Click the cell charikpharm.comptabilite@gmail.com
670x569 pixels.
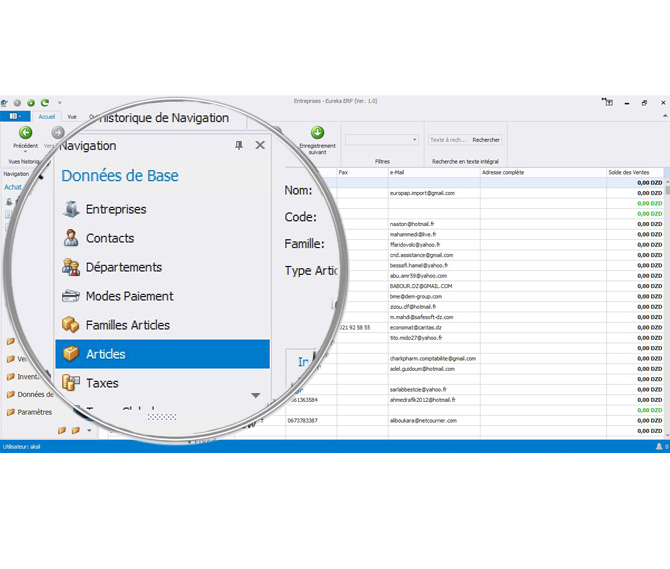pos(434,358)
